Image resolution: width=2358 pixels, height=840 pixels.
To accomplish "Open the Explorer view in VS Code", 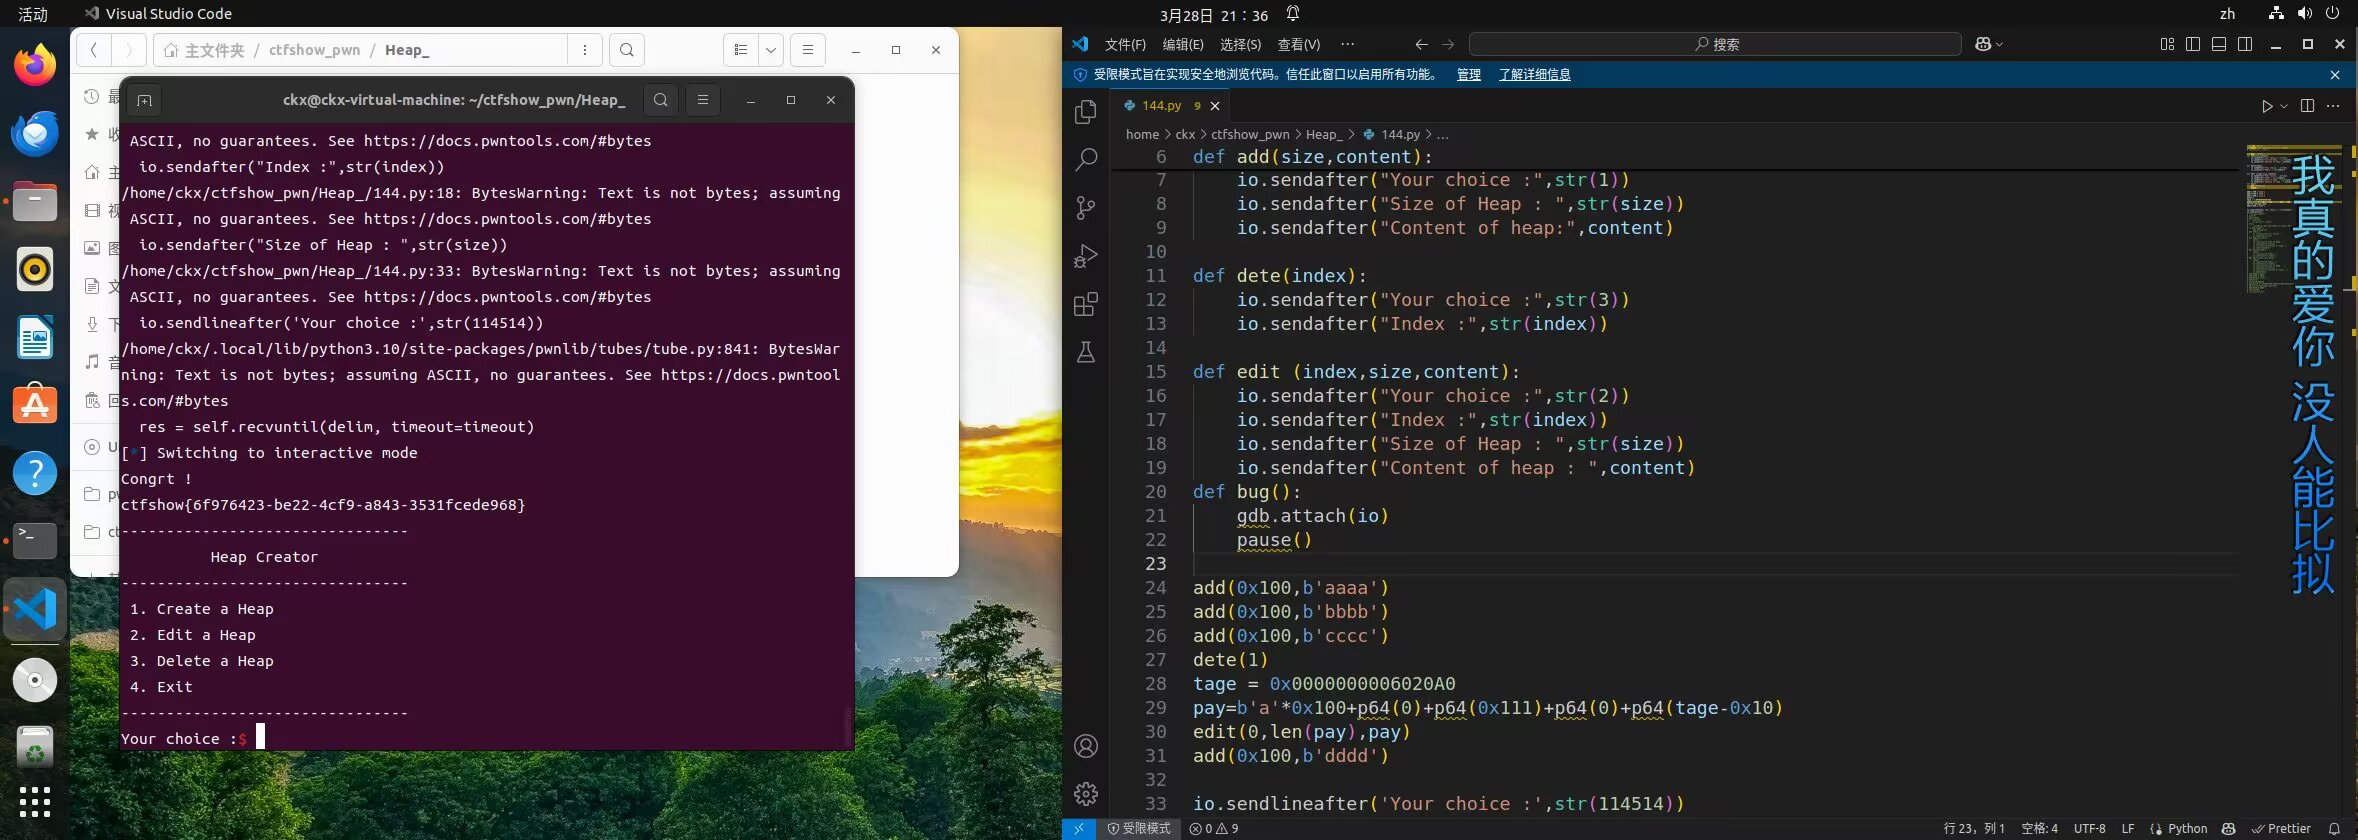I will click(1085, 112).
